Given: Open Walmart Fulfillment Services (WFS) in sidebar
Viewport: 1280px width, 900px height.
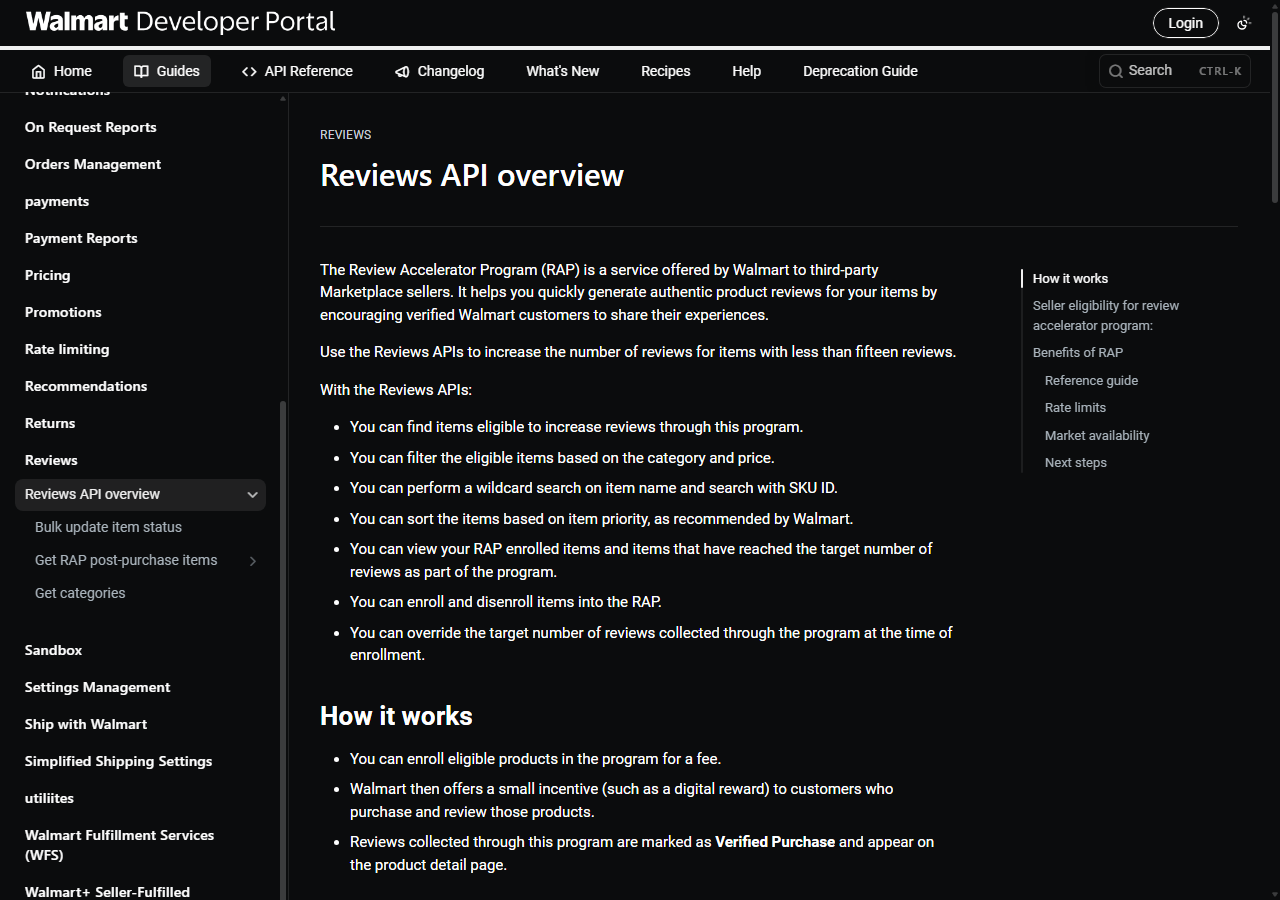Looking at the screenshot, I should 120,845.
